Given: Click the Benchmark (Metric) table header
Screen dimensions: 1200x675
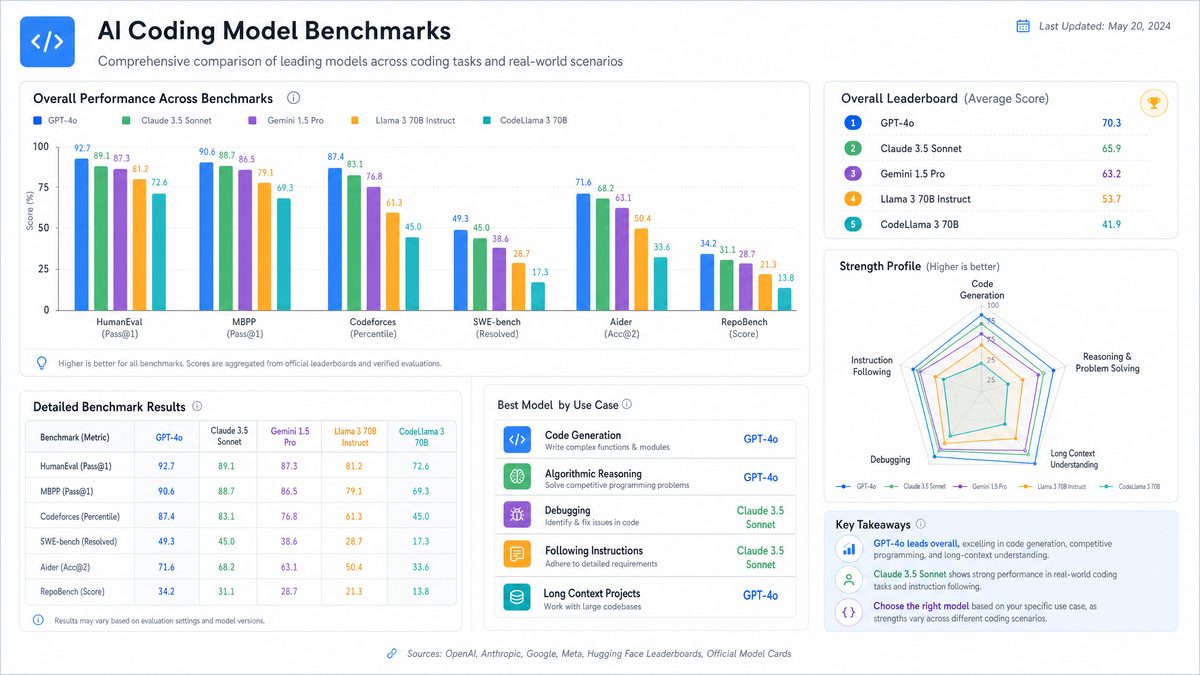Looking at the screenshot, I should pos(75,437).
